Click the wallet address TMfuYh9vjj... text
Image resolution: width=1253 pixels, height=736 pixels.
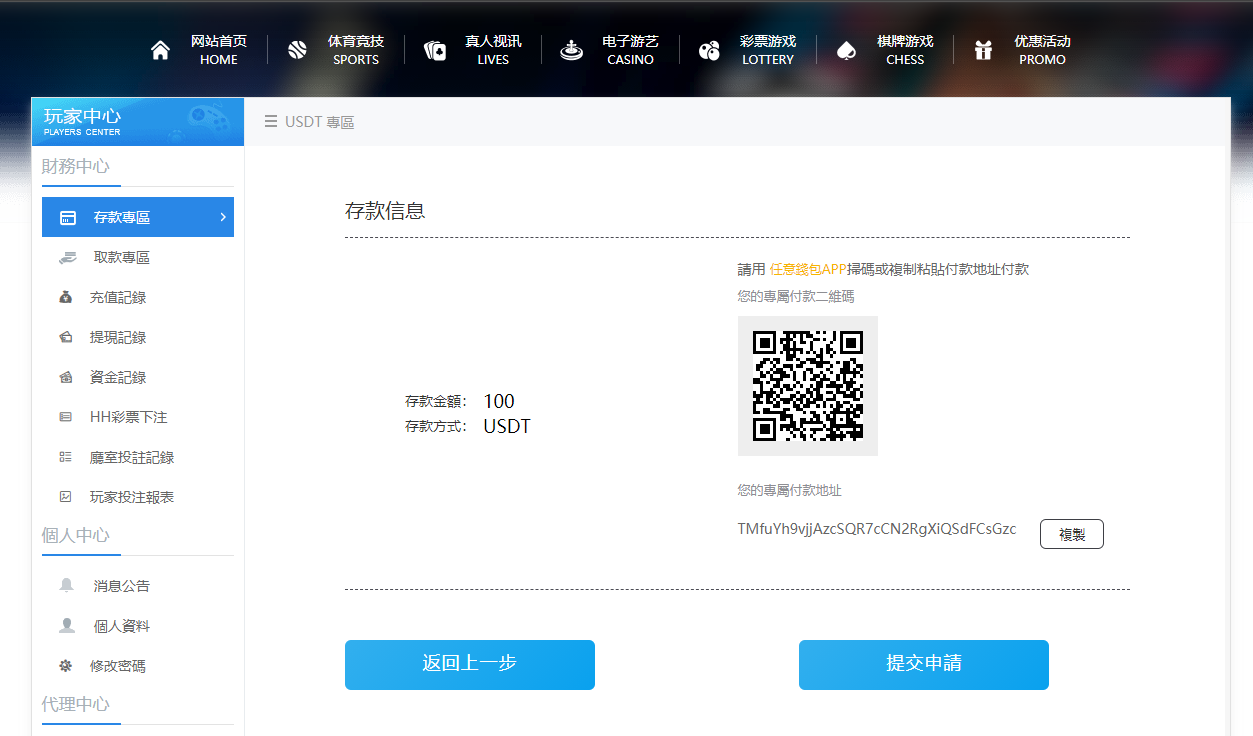coord(877,529)
